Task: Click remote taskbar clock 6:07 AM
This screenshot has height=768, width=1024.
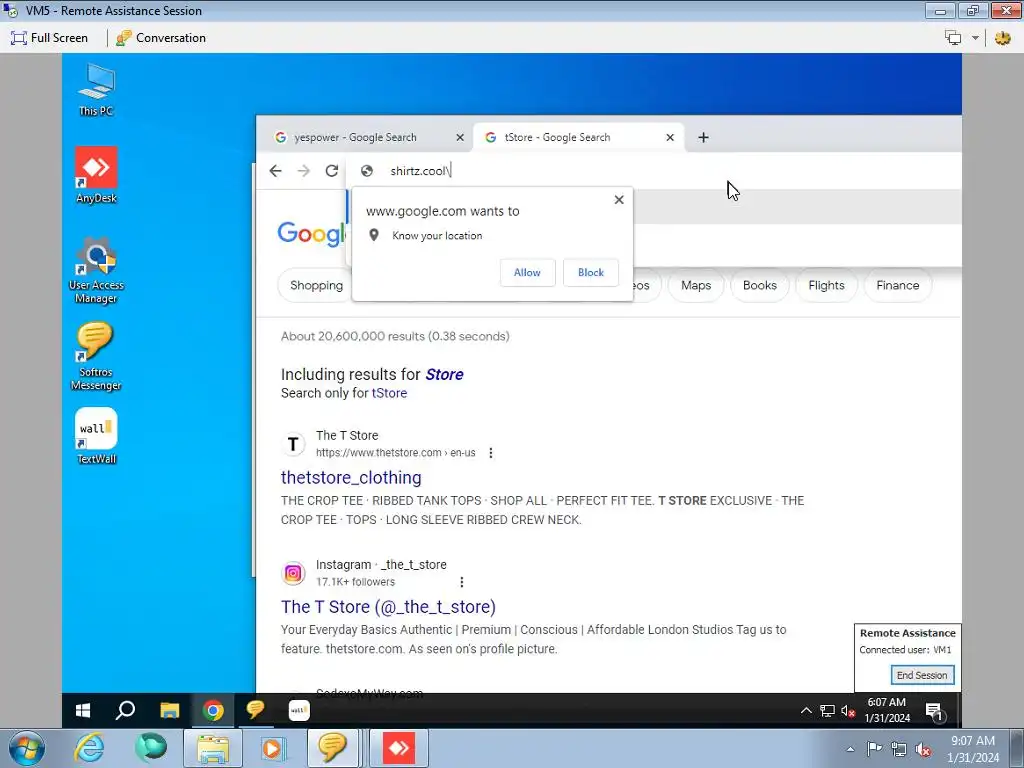Action: click(887, 710)
